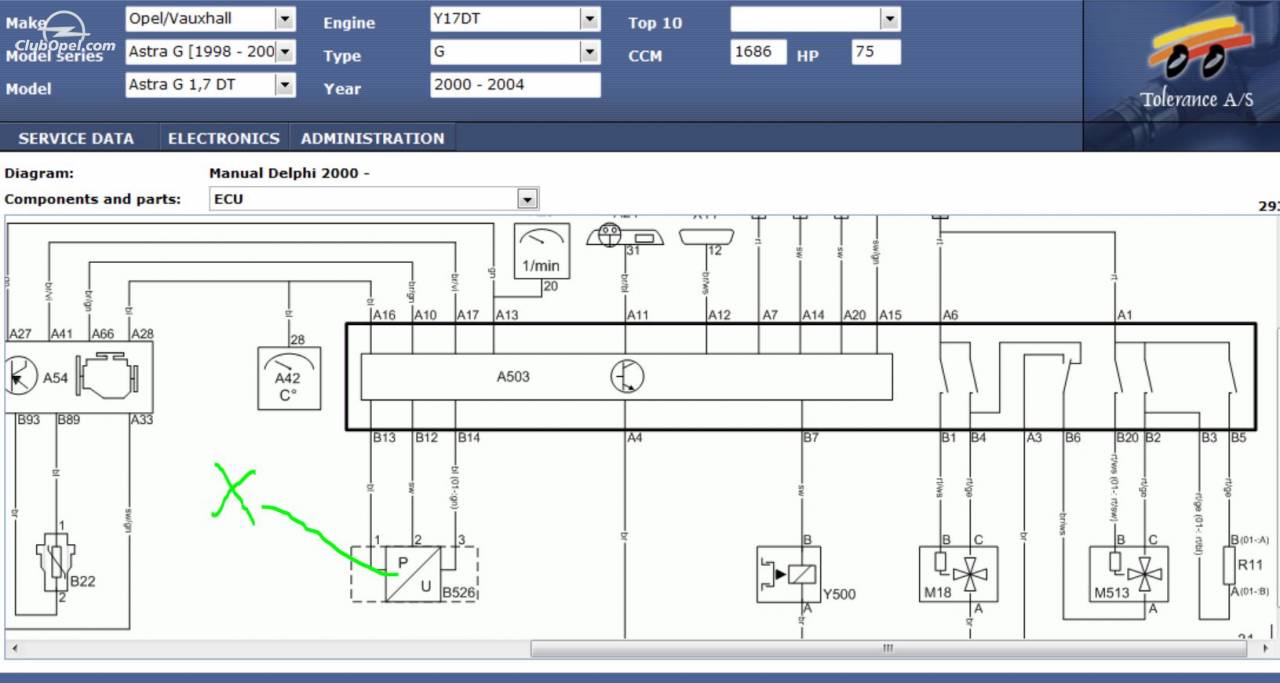1280x683 pixels.
Task: Select the M18 fan motor symbol
Action: coord(958,574)
